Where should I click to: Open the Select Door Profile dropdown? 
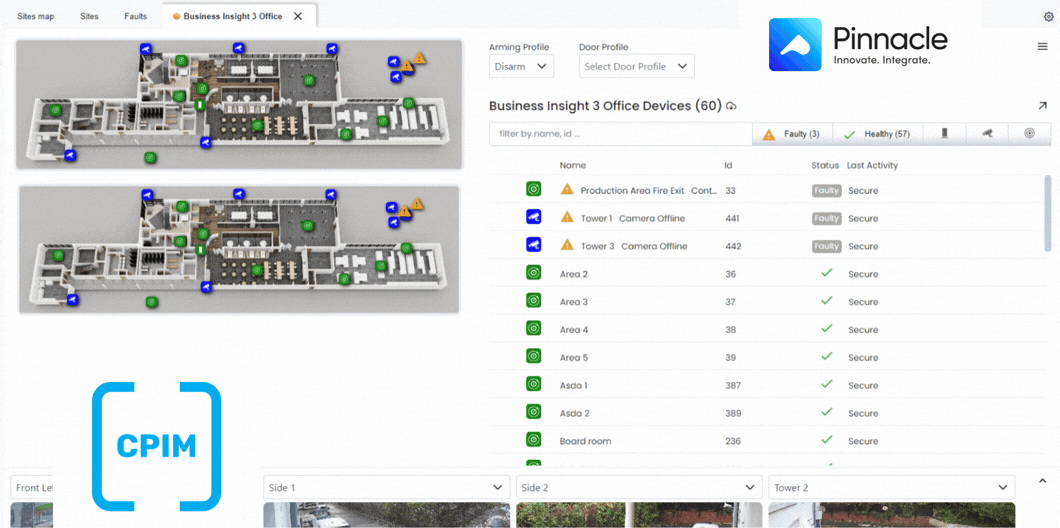pyautogui.click(x=637, y=66)
